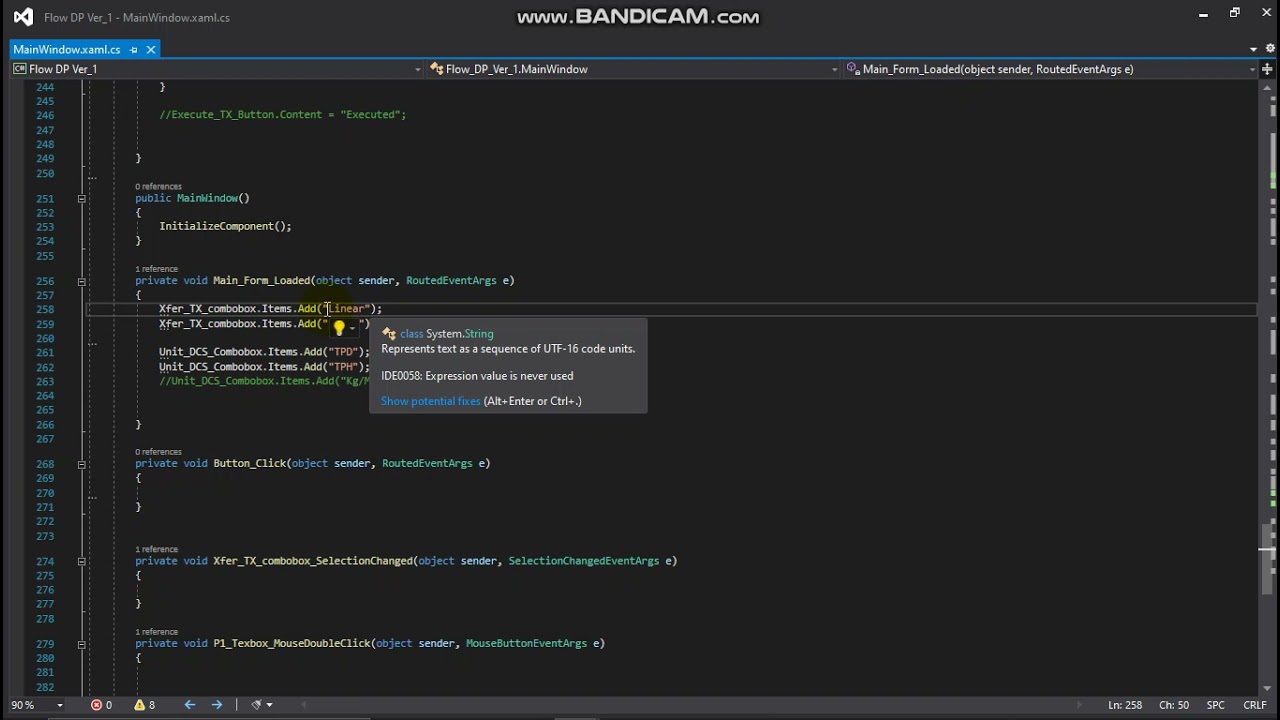
Task: Collapse the Button_Click method
Action: coord(82,464)
